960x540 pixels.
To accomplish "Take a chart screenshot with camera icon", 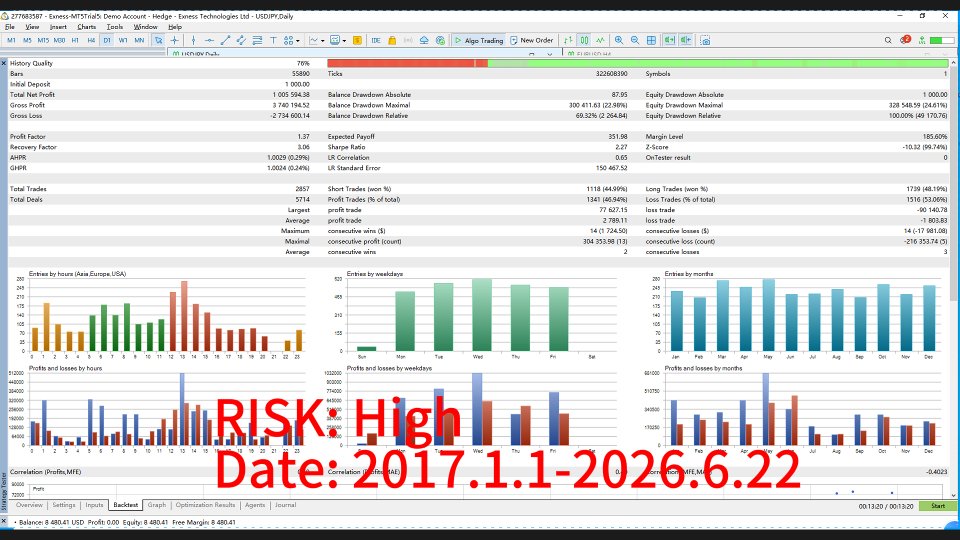I will (x=705, y=40).
